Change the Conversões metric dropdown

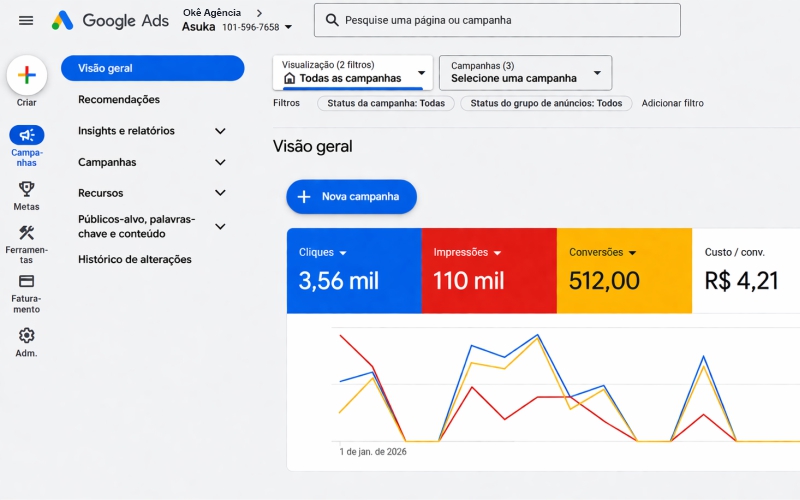pyautogui.click(x=632, y=253)
